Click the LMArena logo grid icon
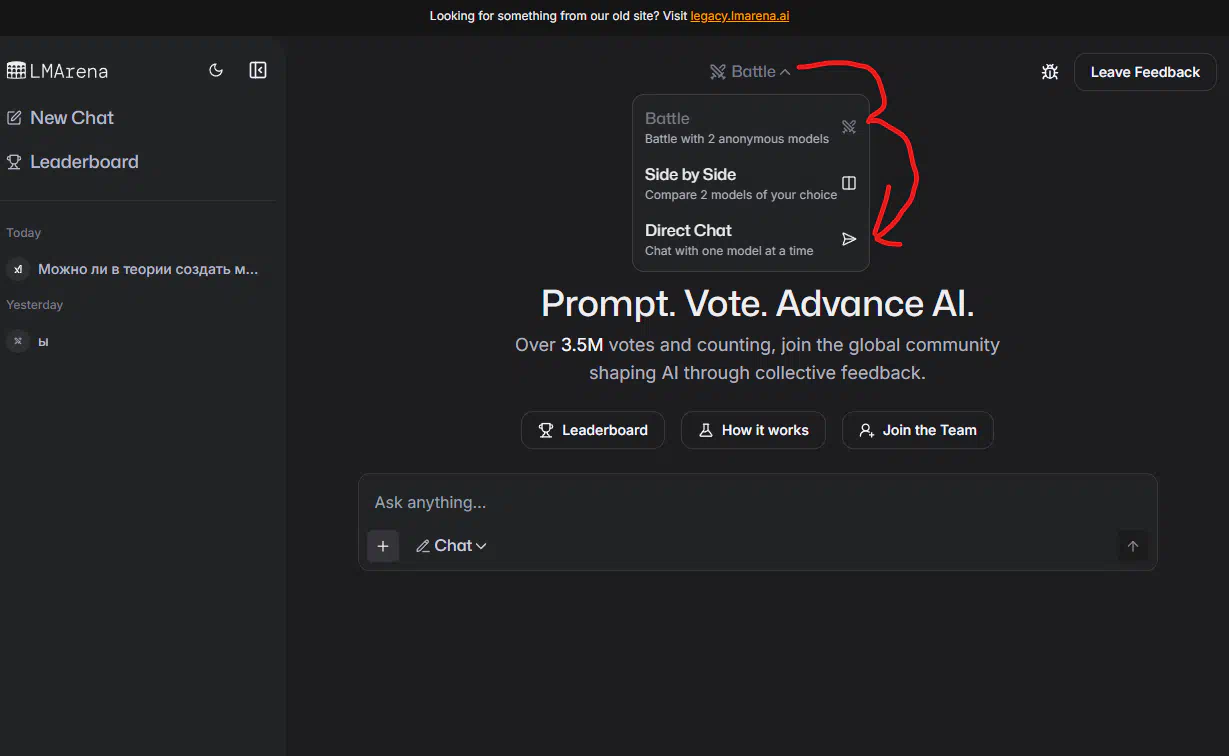Image resolution: width=1229 pixels, height=756 pixels. [16, 71]
